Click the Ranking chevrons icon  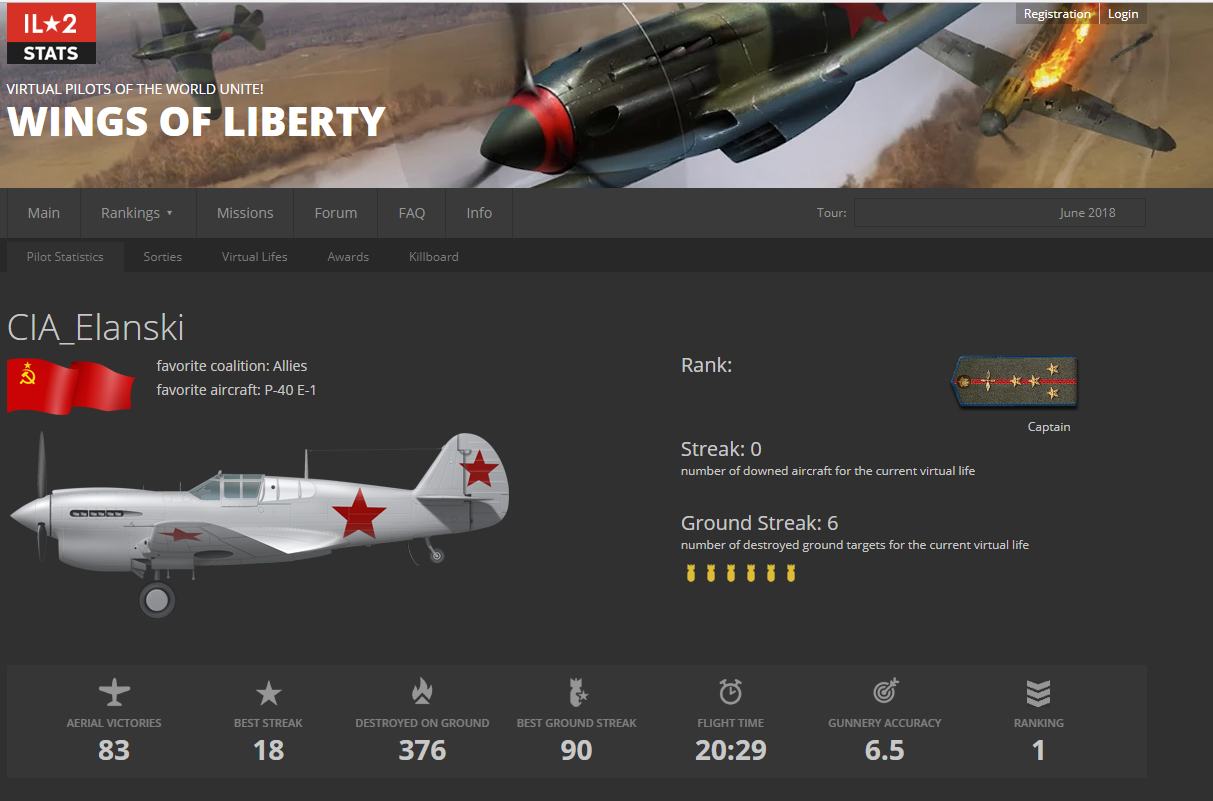(1039, 693)
